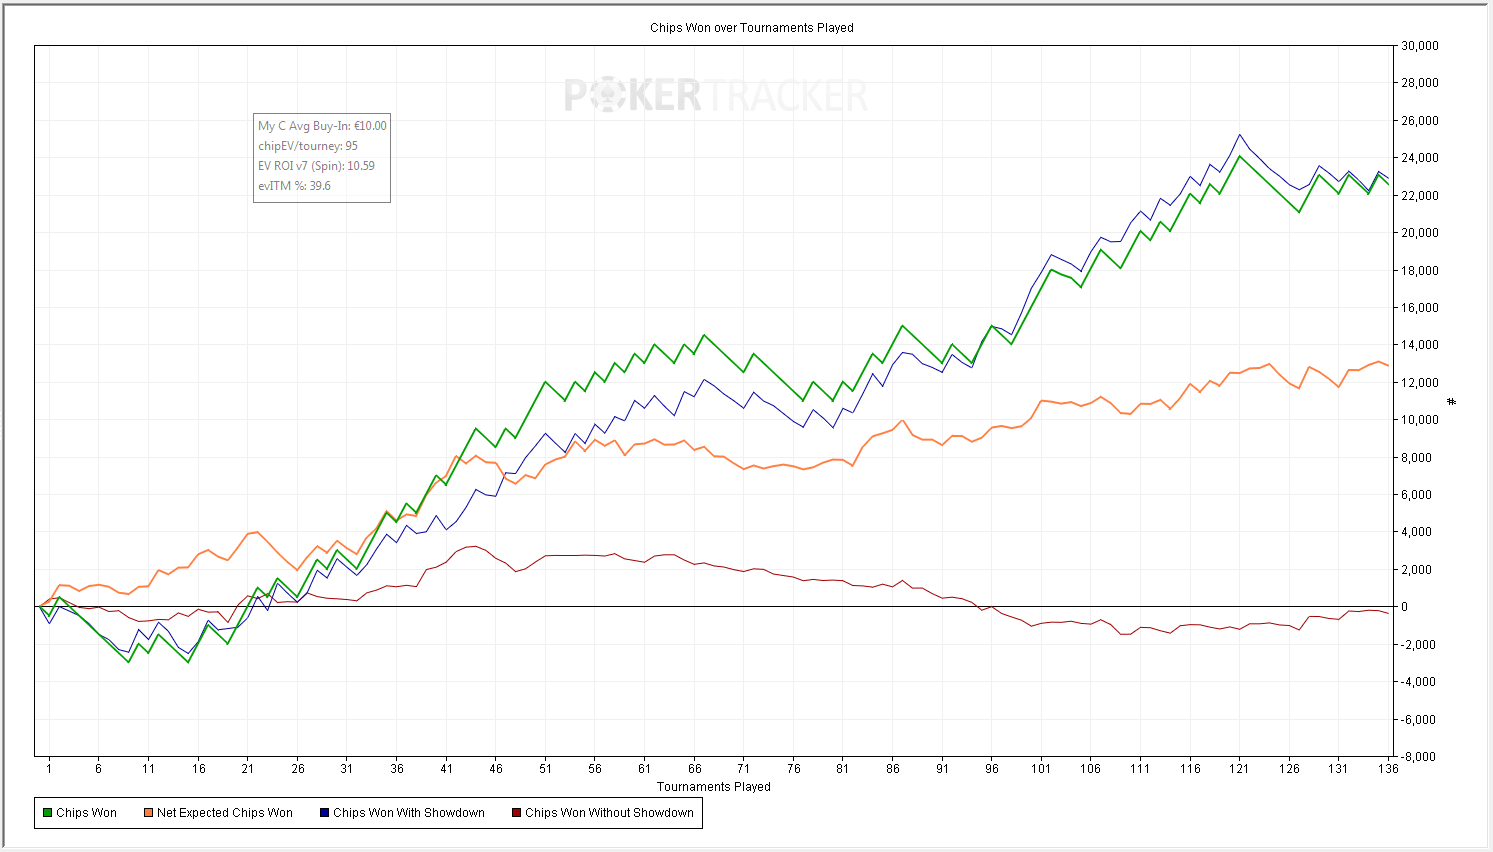Click the x-axis tick label 36
The width and height of the screenshot is (1493, 852).
click(397, 769)
